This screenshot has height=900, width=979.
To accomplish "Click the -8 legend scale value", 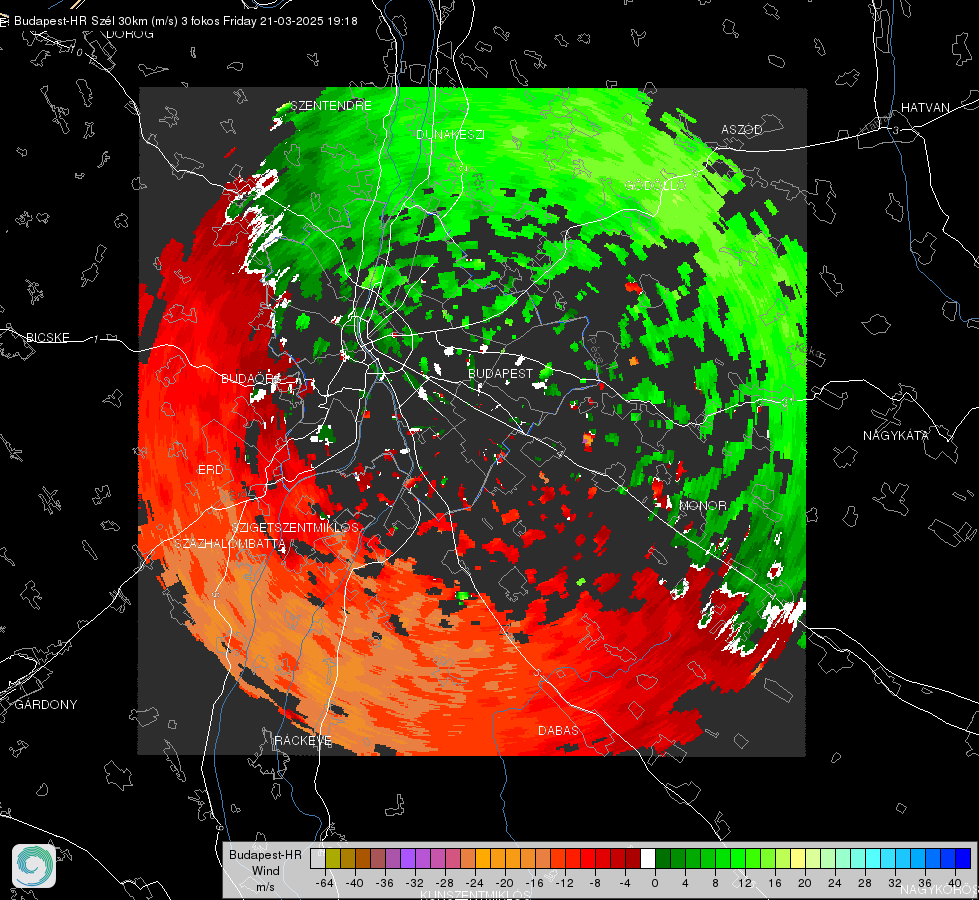I will 595,883.
